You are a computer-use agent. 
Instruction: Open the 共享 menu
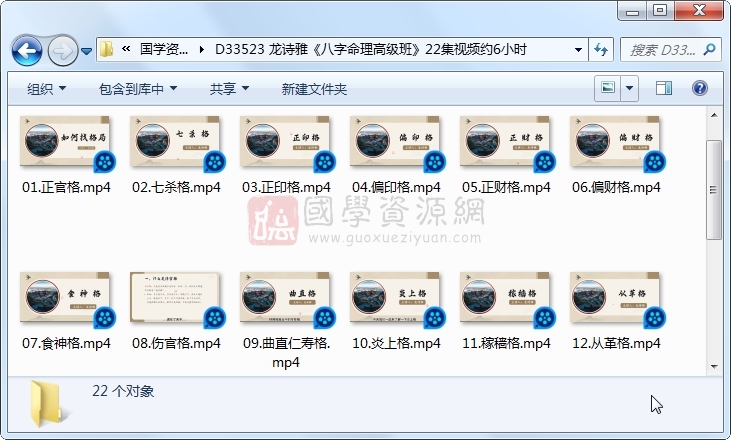pos(229,89)
